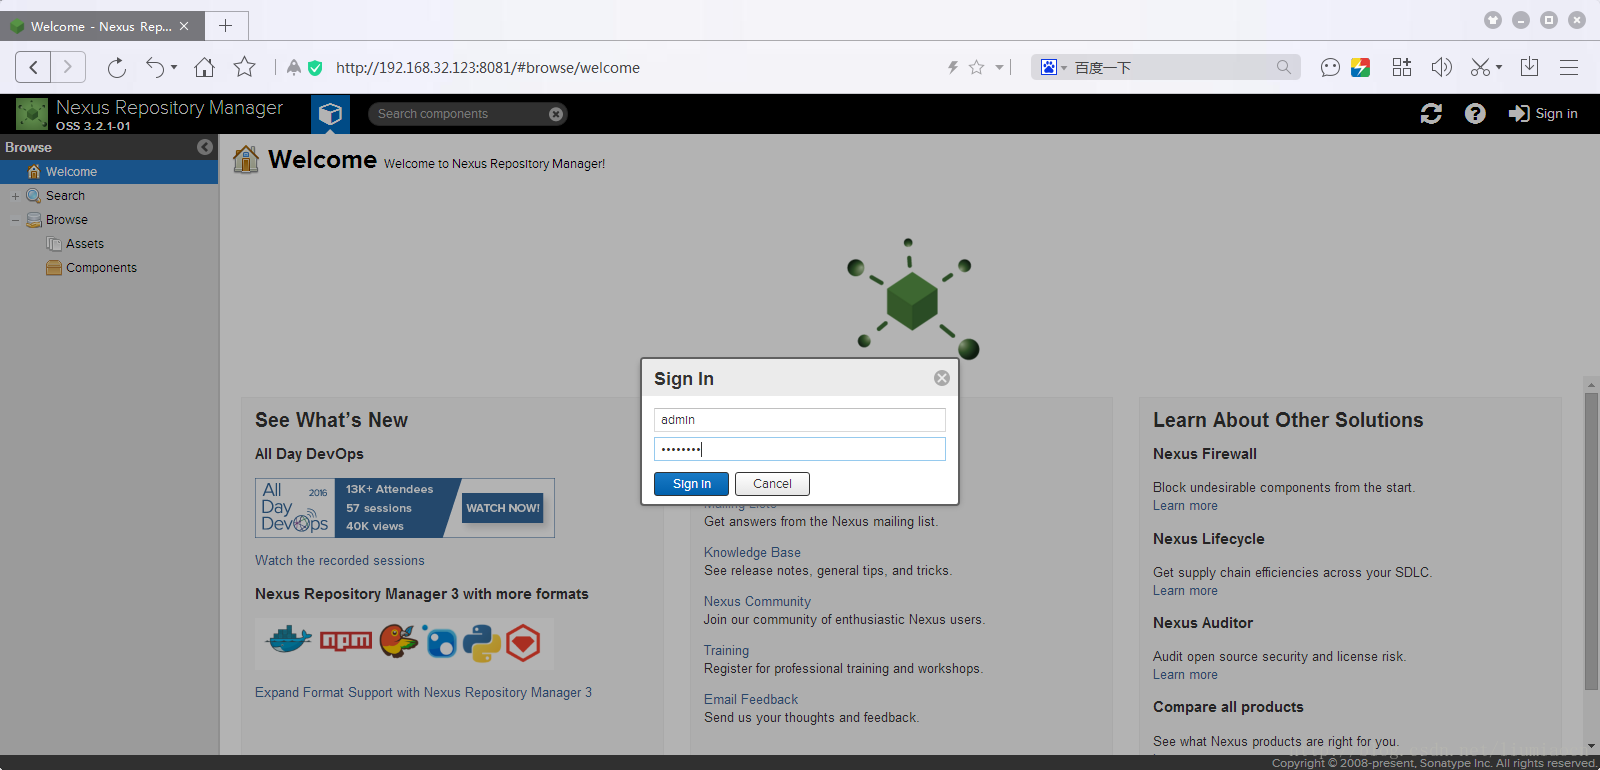This screenshot has height=770, width=1600.
Task: Click the Nexus refresh icon in header
Action: coord(1431,114)
